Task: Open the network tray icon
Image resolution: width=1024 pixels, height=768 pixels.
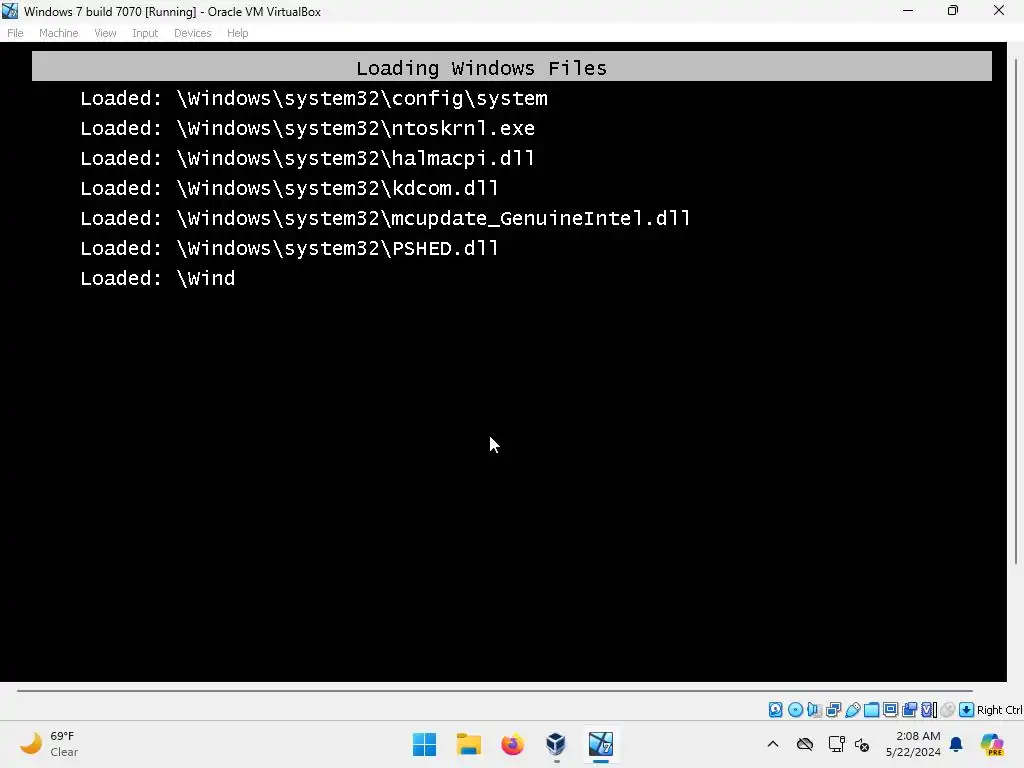Action: tap(836, 744)
